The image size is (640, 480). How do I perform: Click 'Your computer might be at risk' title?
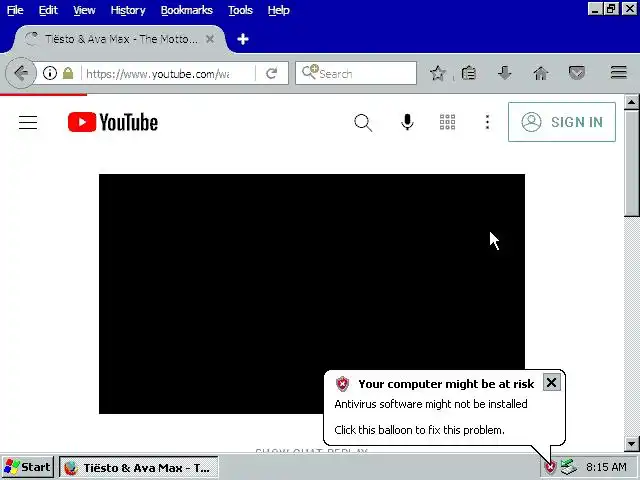point(446,384)
